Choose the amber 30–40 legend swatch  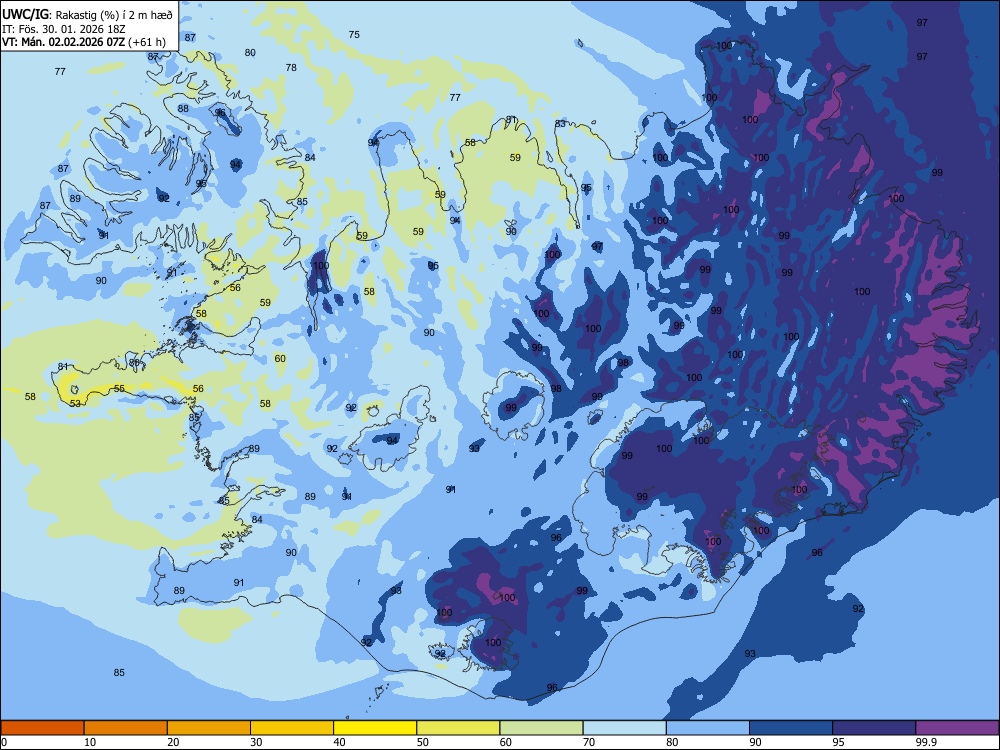(292, 728)
